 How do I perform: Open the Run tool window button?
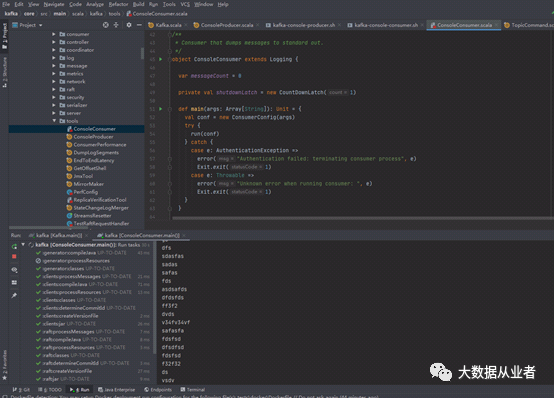tap(79, 390)
